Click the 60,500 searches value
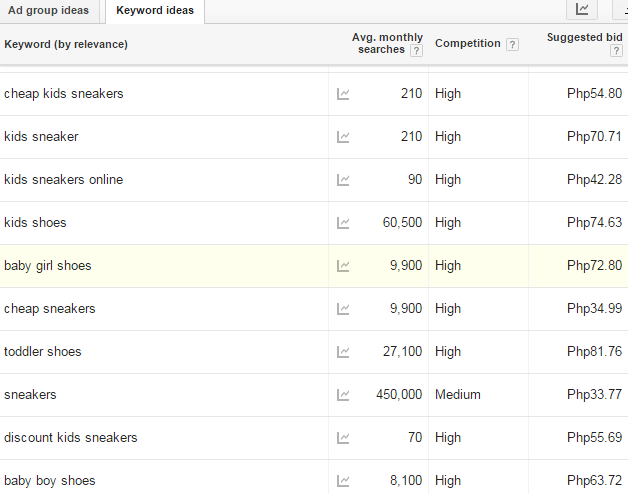The height and width of the screenshot is (494, 628). click(402, 222)
